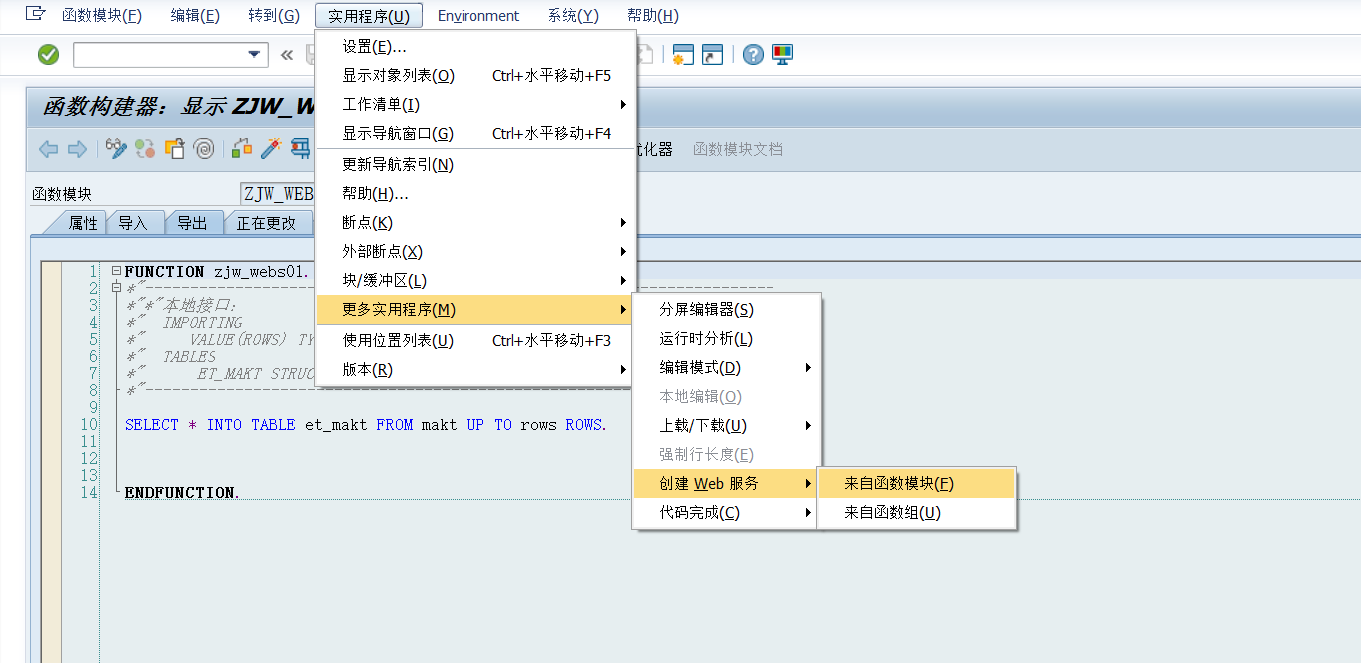Click the green checkmark Enter icon
This screenshot has width=1361, height=663.
point(48,55)
